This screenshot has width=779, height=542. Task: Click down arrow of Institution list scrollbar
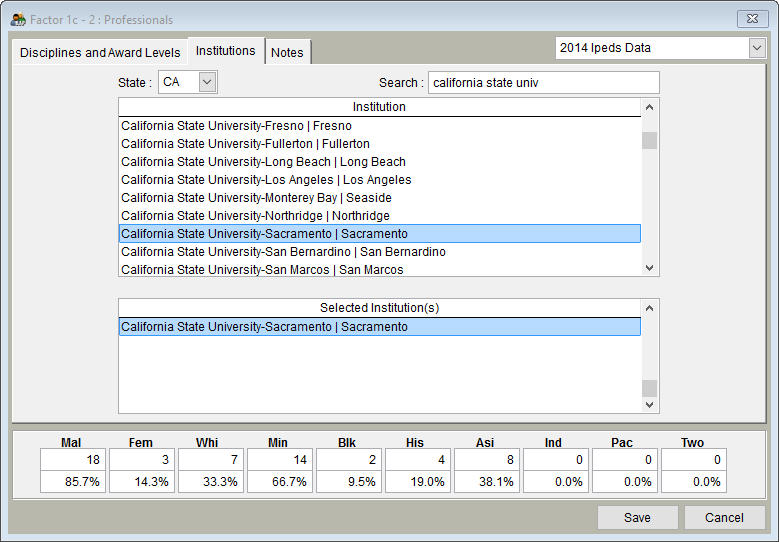[x=649, y=268]
